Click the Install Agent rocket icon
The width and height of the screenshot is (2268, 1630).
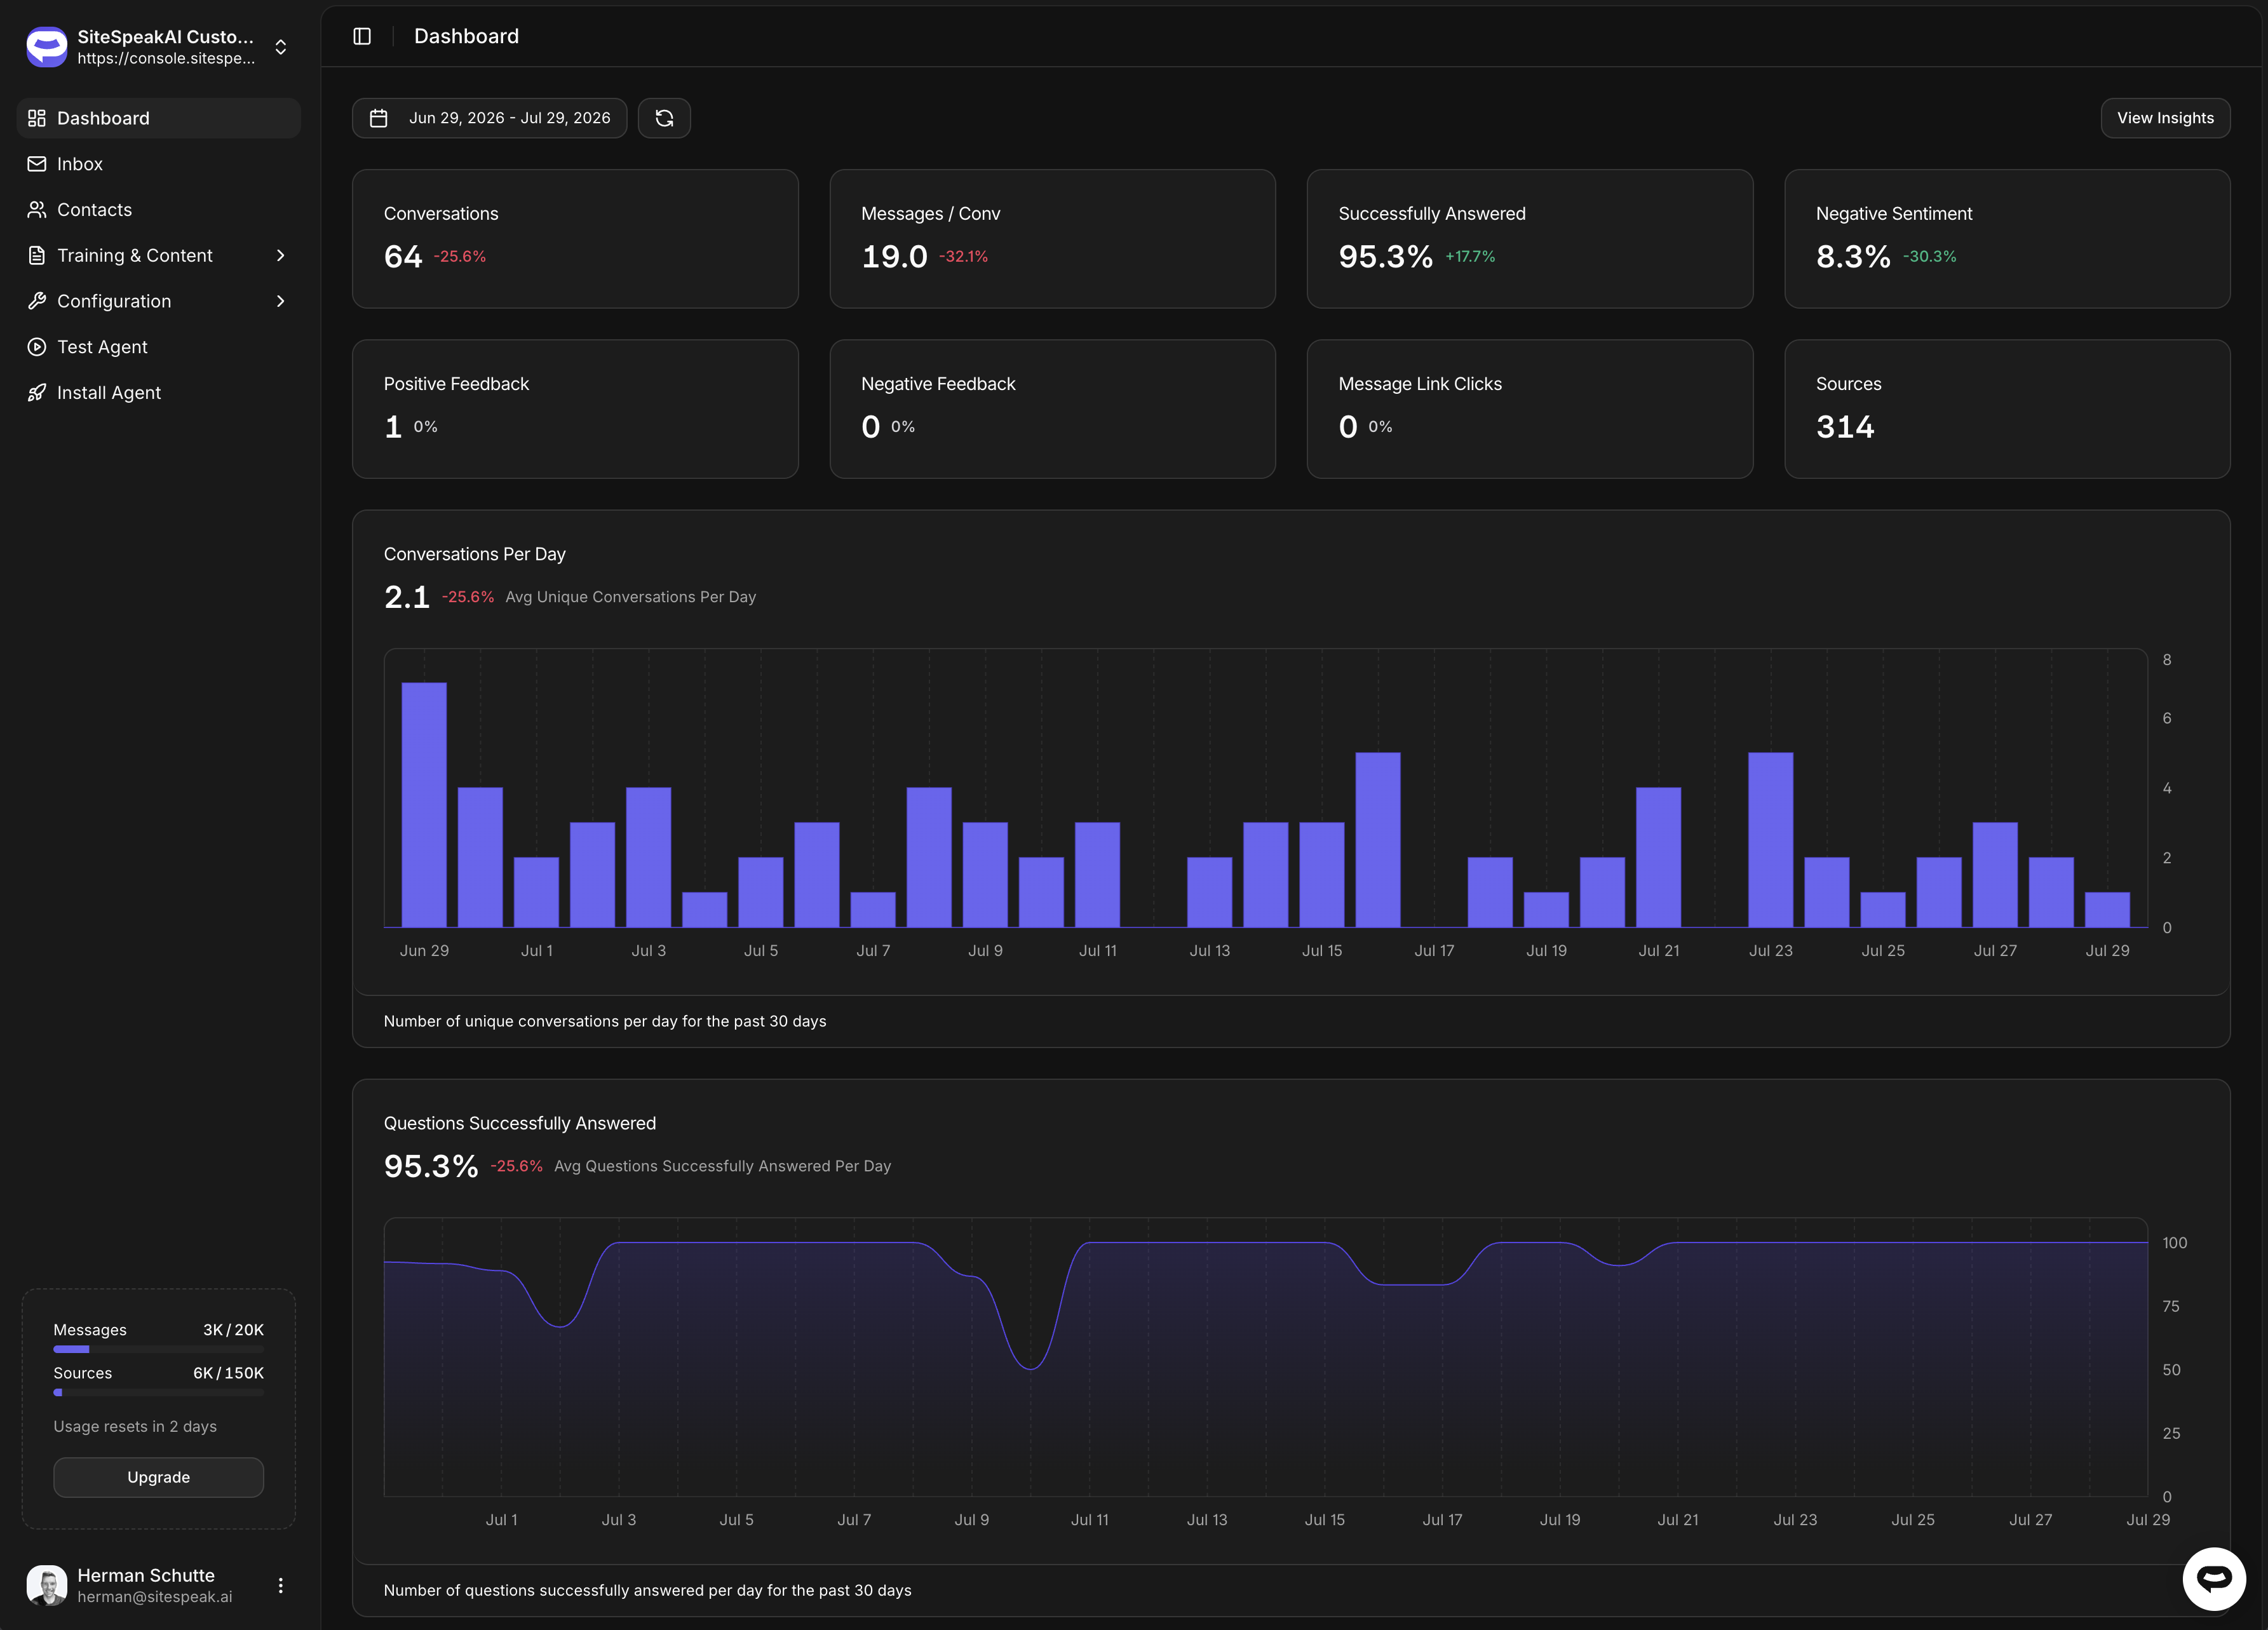(x=37, y=393)
